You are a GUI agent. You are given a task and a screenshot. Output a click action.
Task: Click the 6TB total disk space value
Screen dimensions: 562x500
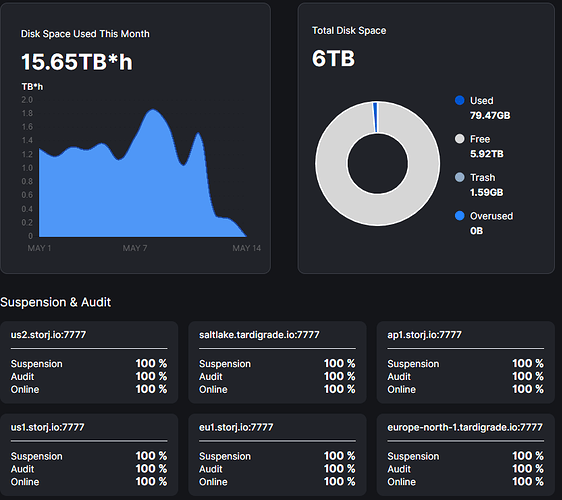click(333, 58)
